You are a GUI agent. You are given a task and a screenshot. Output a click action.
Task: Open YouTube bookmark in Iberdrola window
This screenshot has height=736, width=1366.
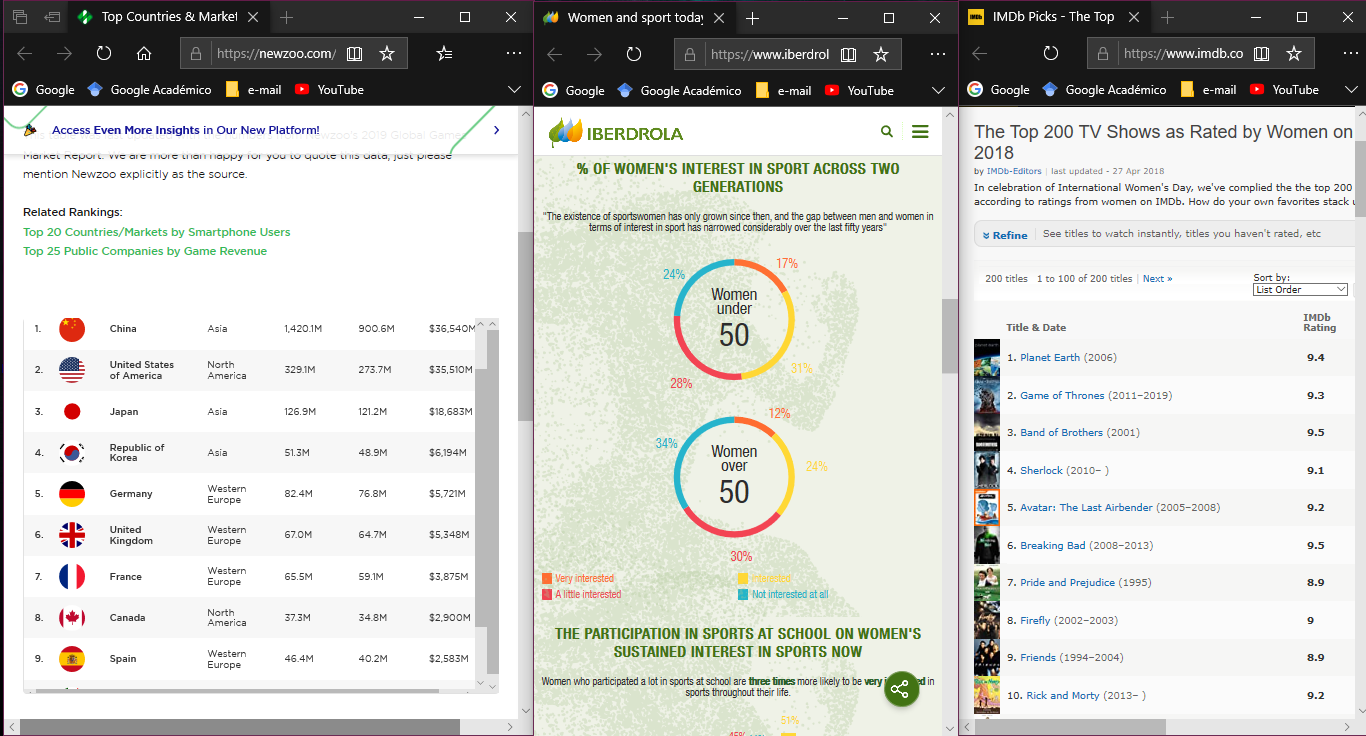click(859, 90)
